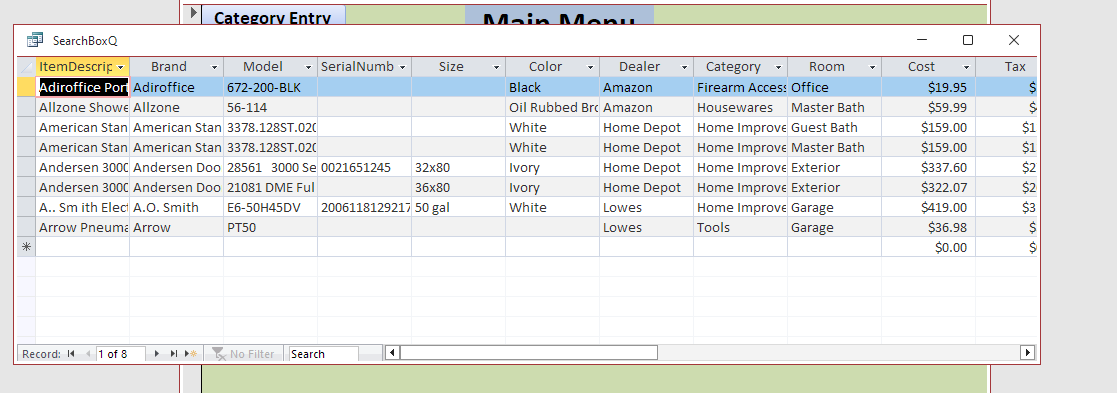The width and height of the screenshot is (1117, 393).
Task: Click cost cell '$19.95'
Action: coord(928,88)
